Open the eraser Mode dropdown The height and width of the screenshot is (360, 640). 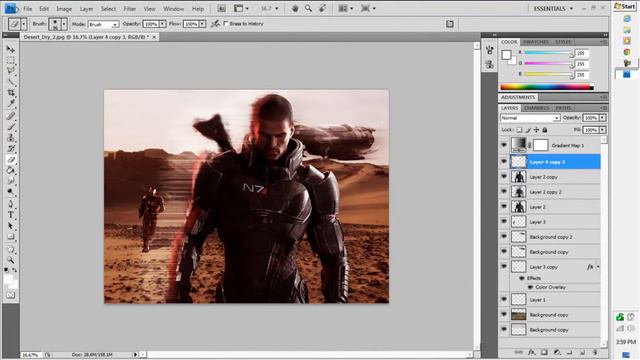point(103,24)
